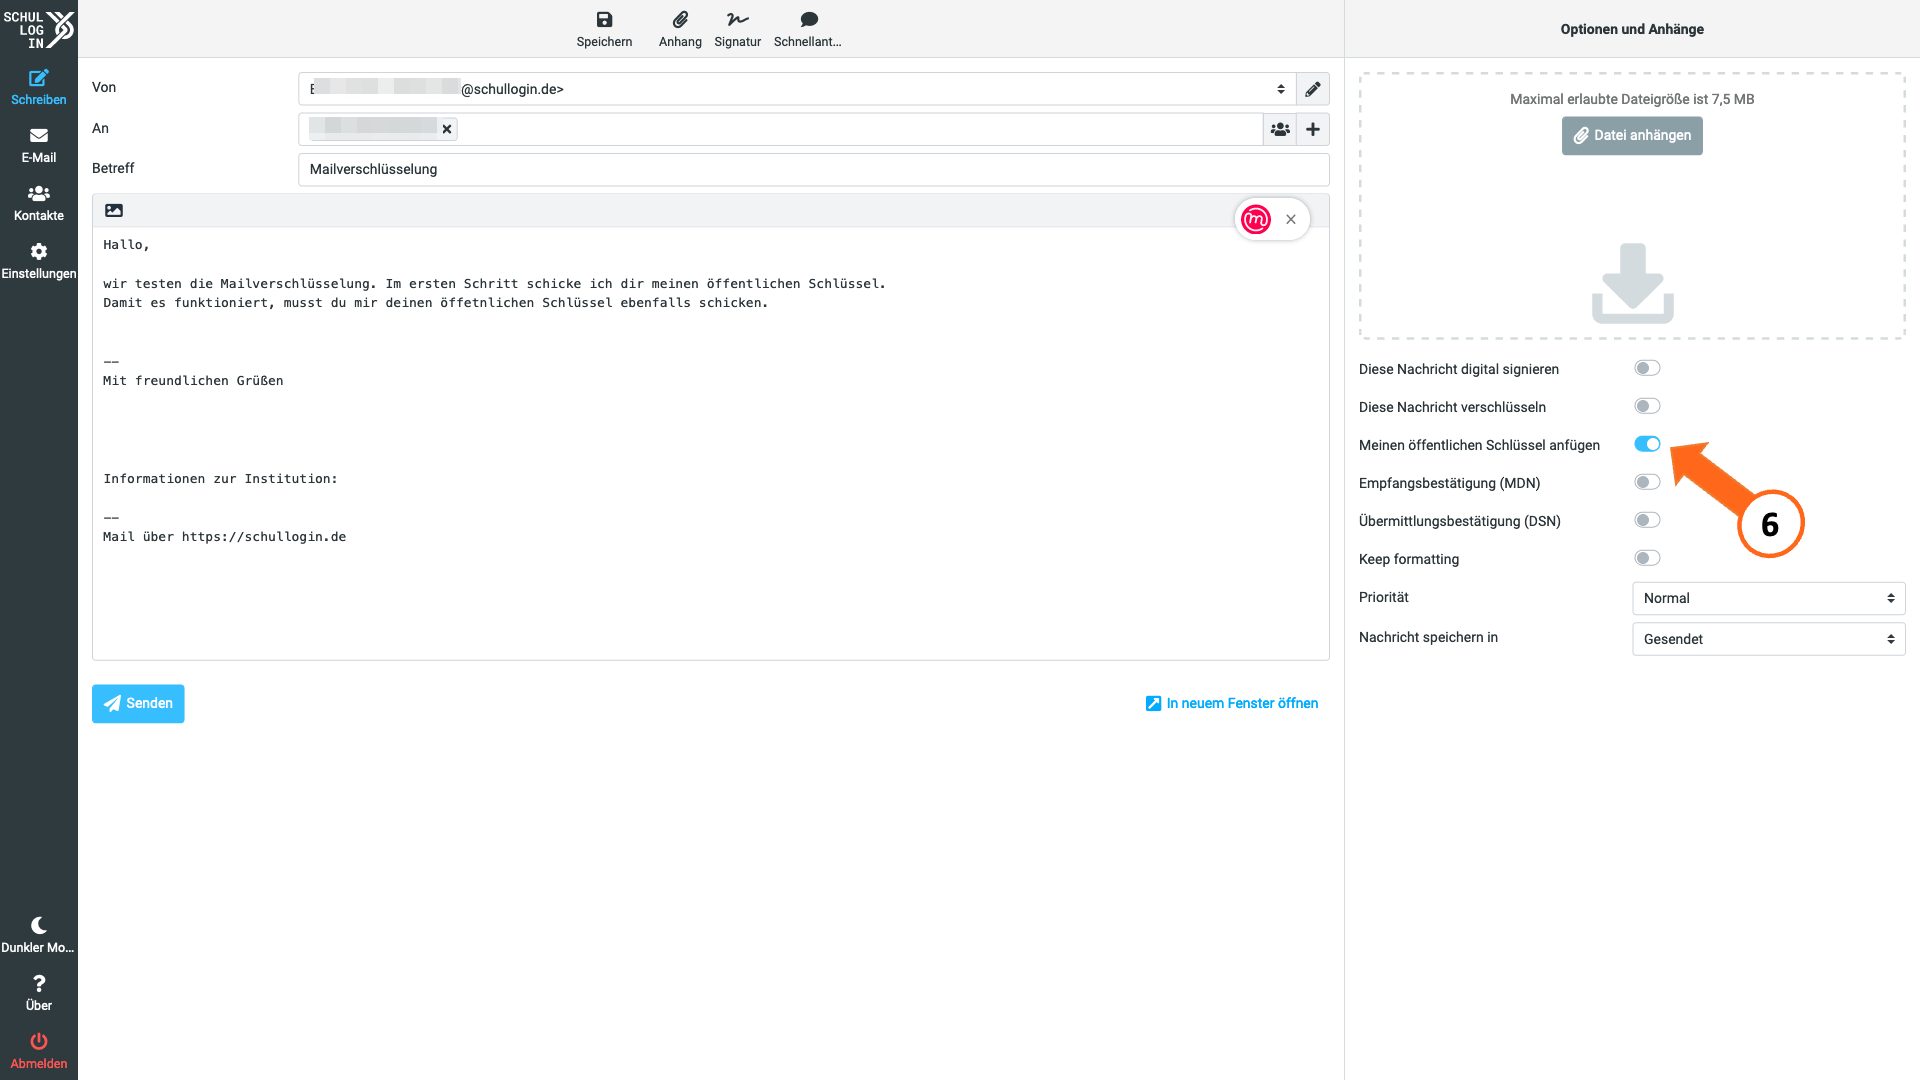Click the Betreff subject field

[813, 169]
